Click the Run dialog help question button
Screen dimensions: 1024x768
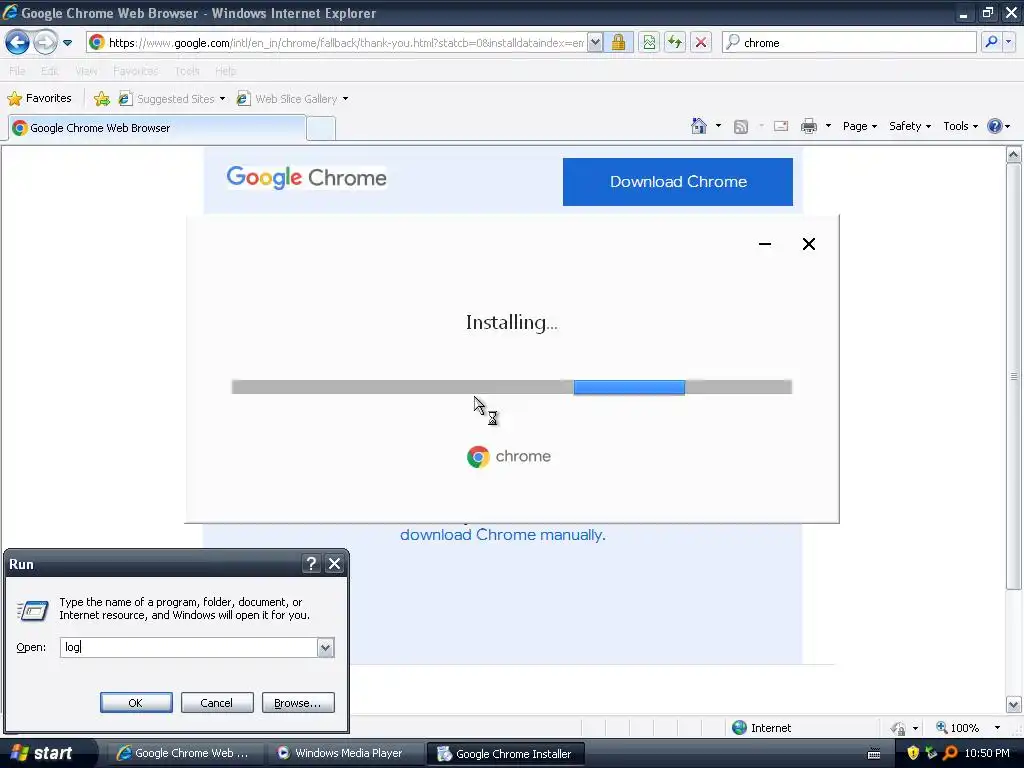pyautogui.click(x=312, y=564)
